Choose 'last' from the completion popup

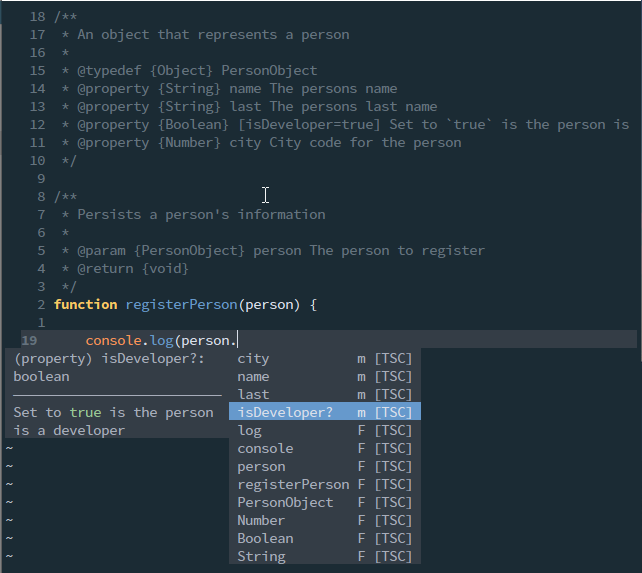point(325,394)
